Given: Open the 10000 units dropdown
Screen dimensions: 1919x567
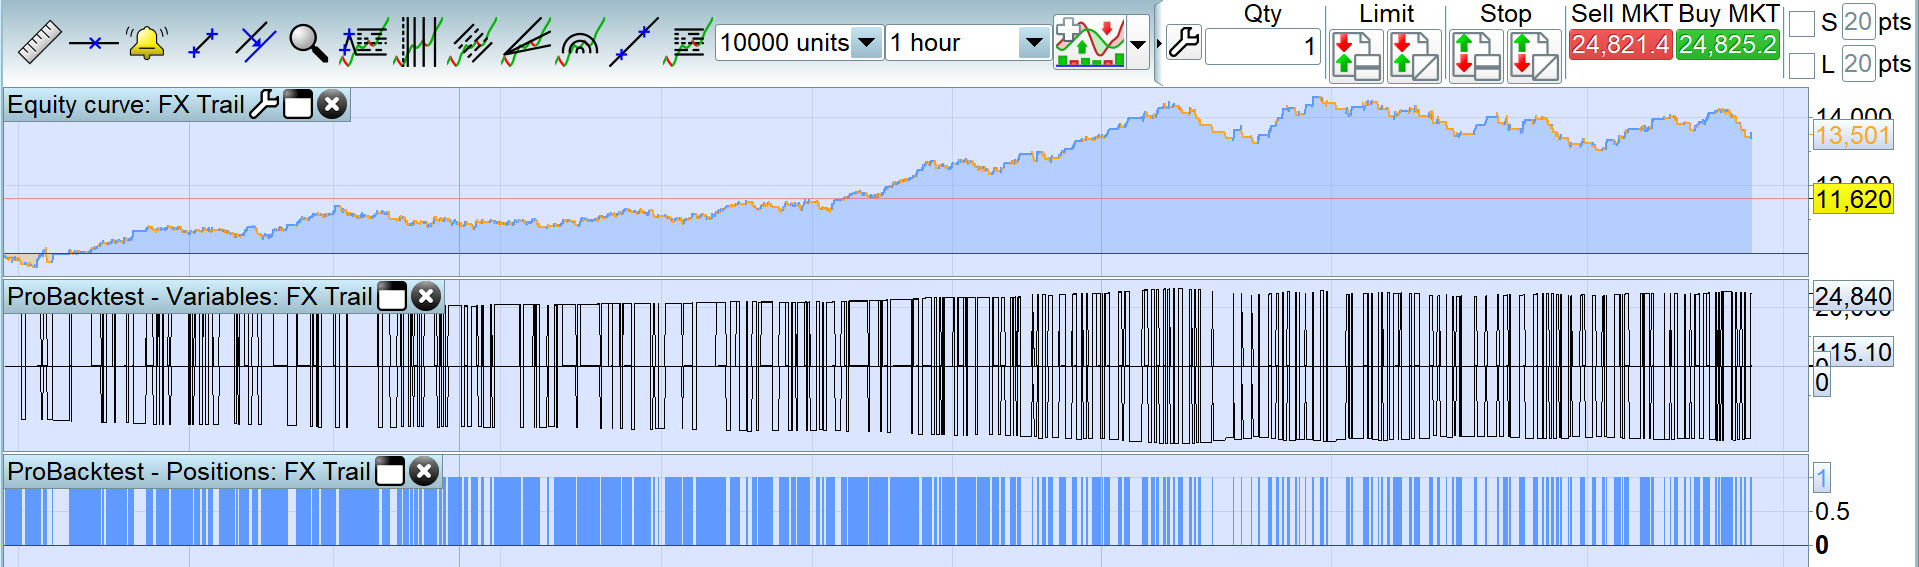Looking at the screenshot, I should pyautogui.click(x=868, y=43).
